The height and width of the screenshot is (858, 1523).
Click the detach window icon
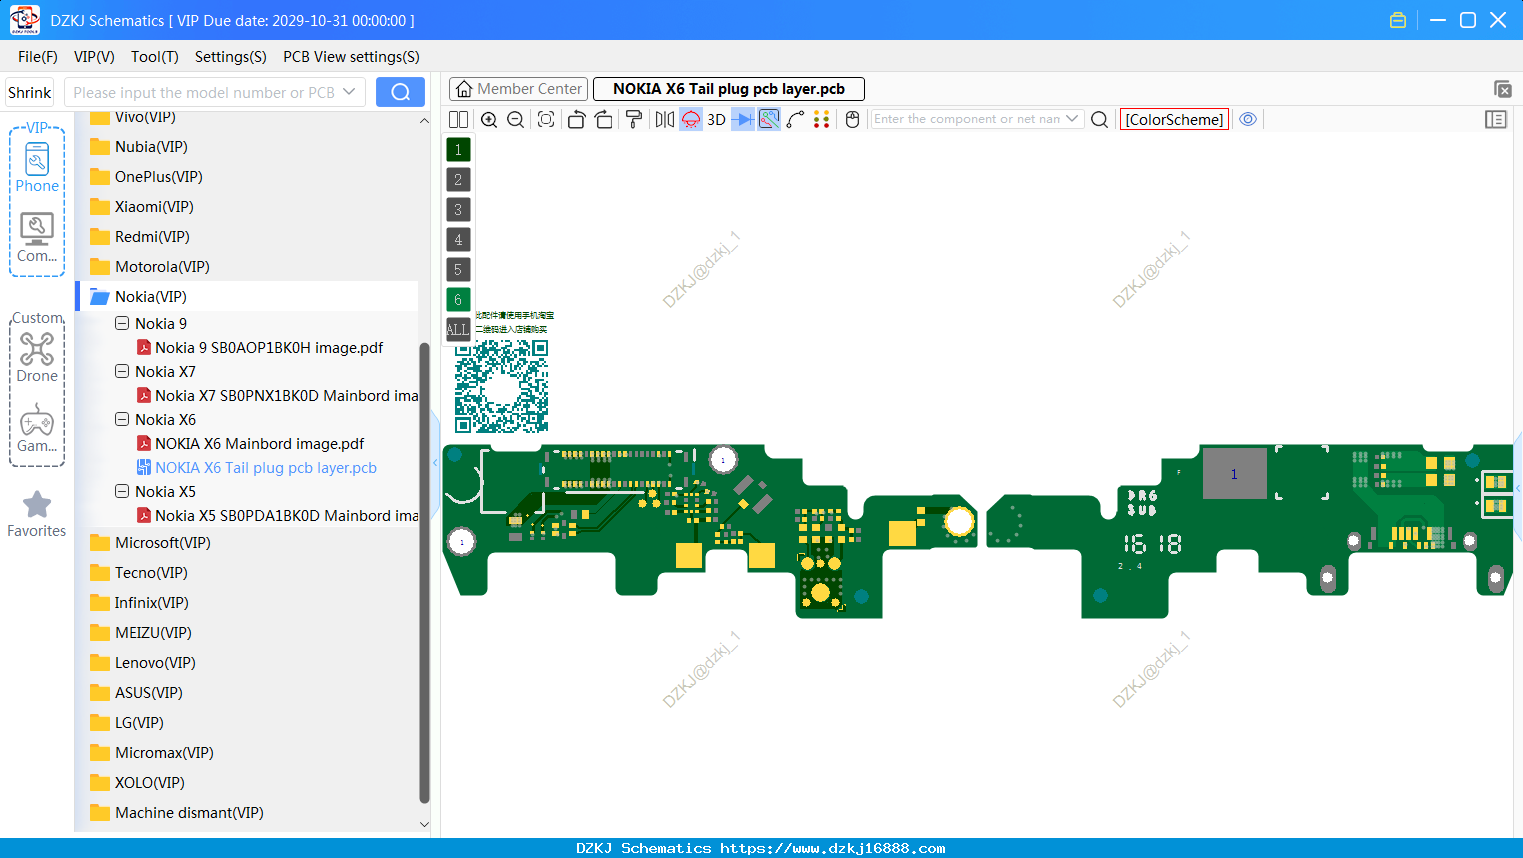1502,89
